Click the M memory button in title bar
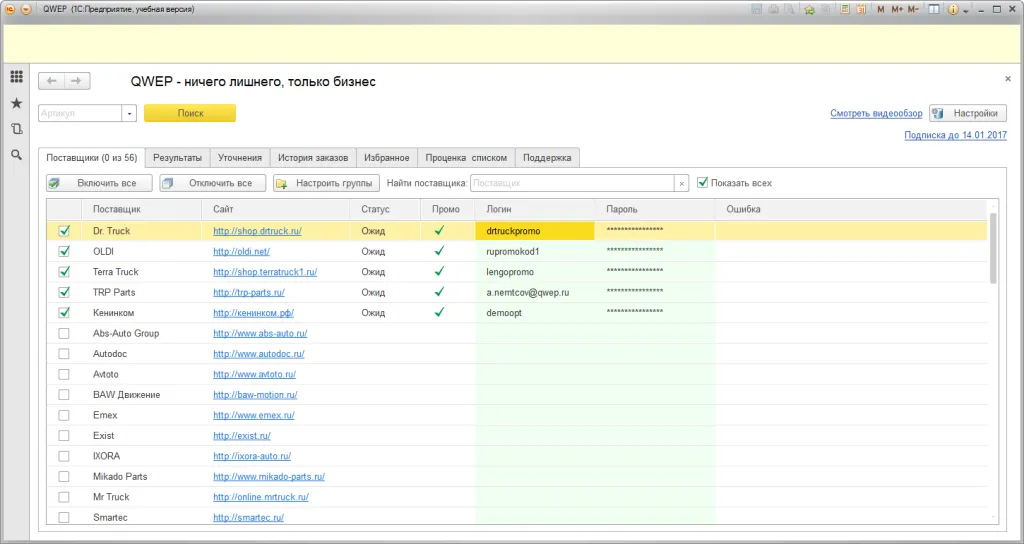 click(881, 10)
